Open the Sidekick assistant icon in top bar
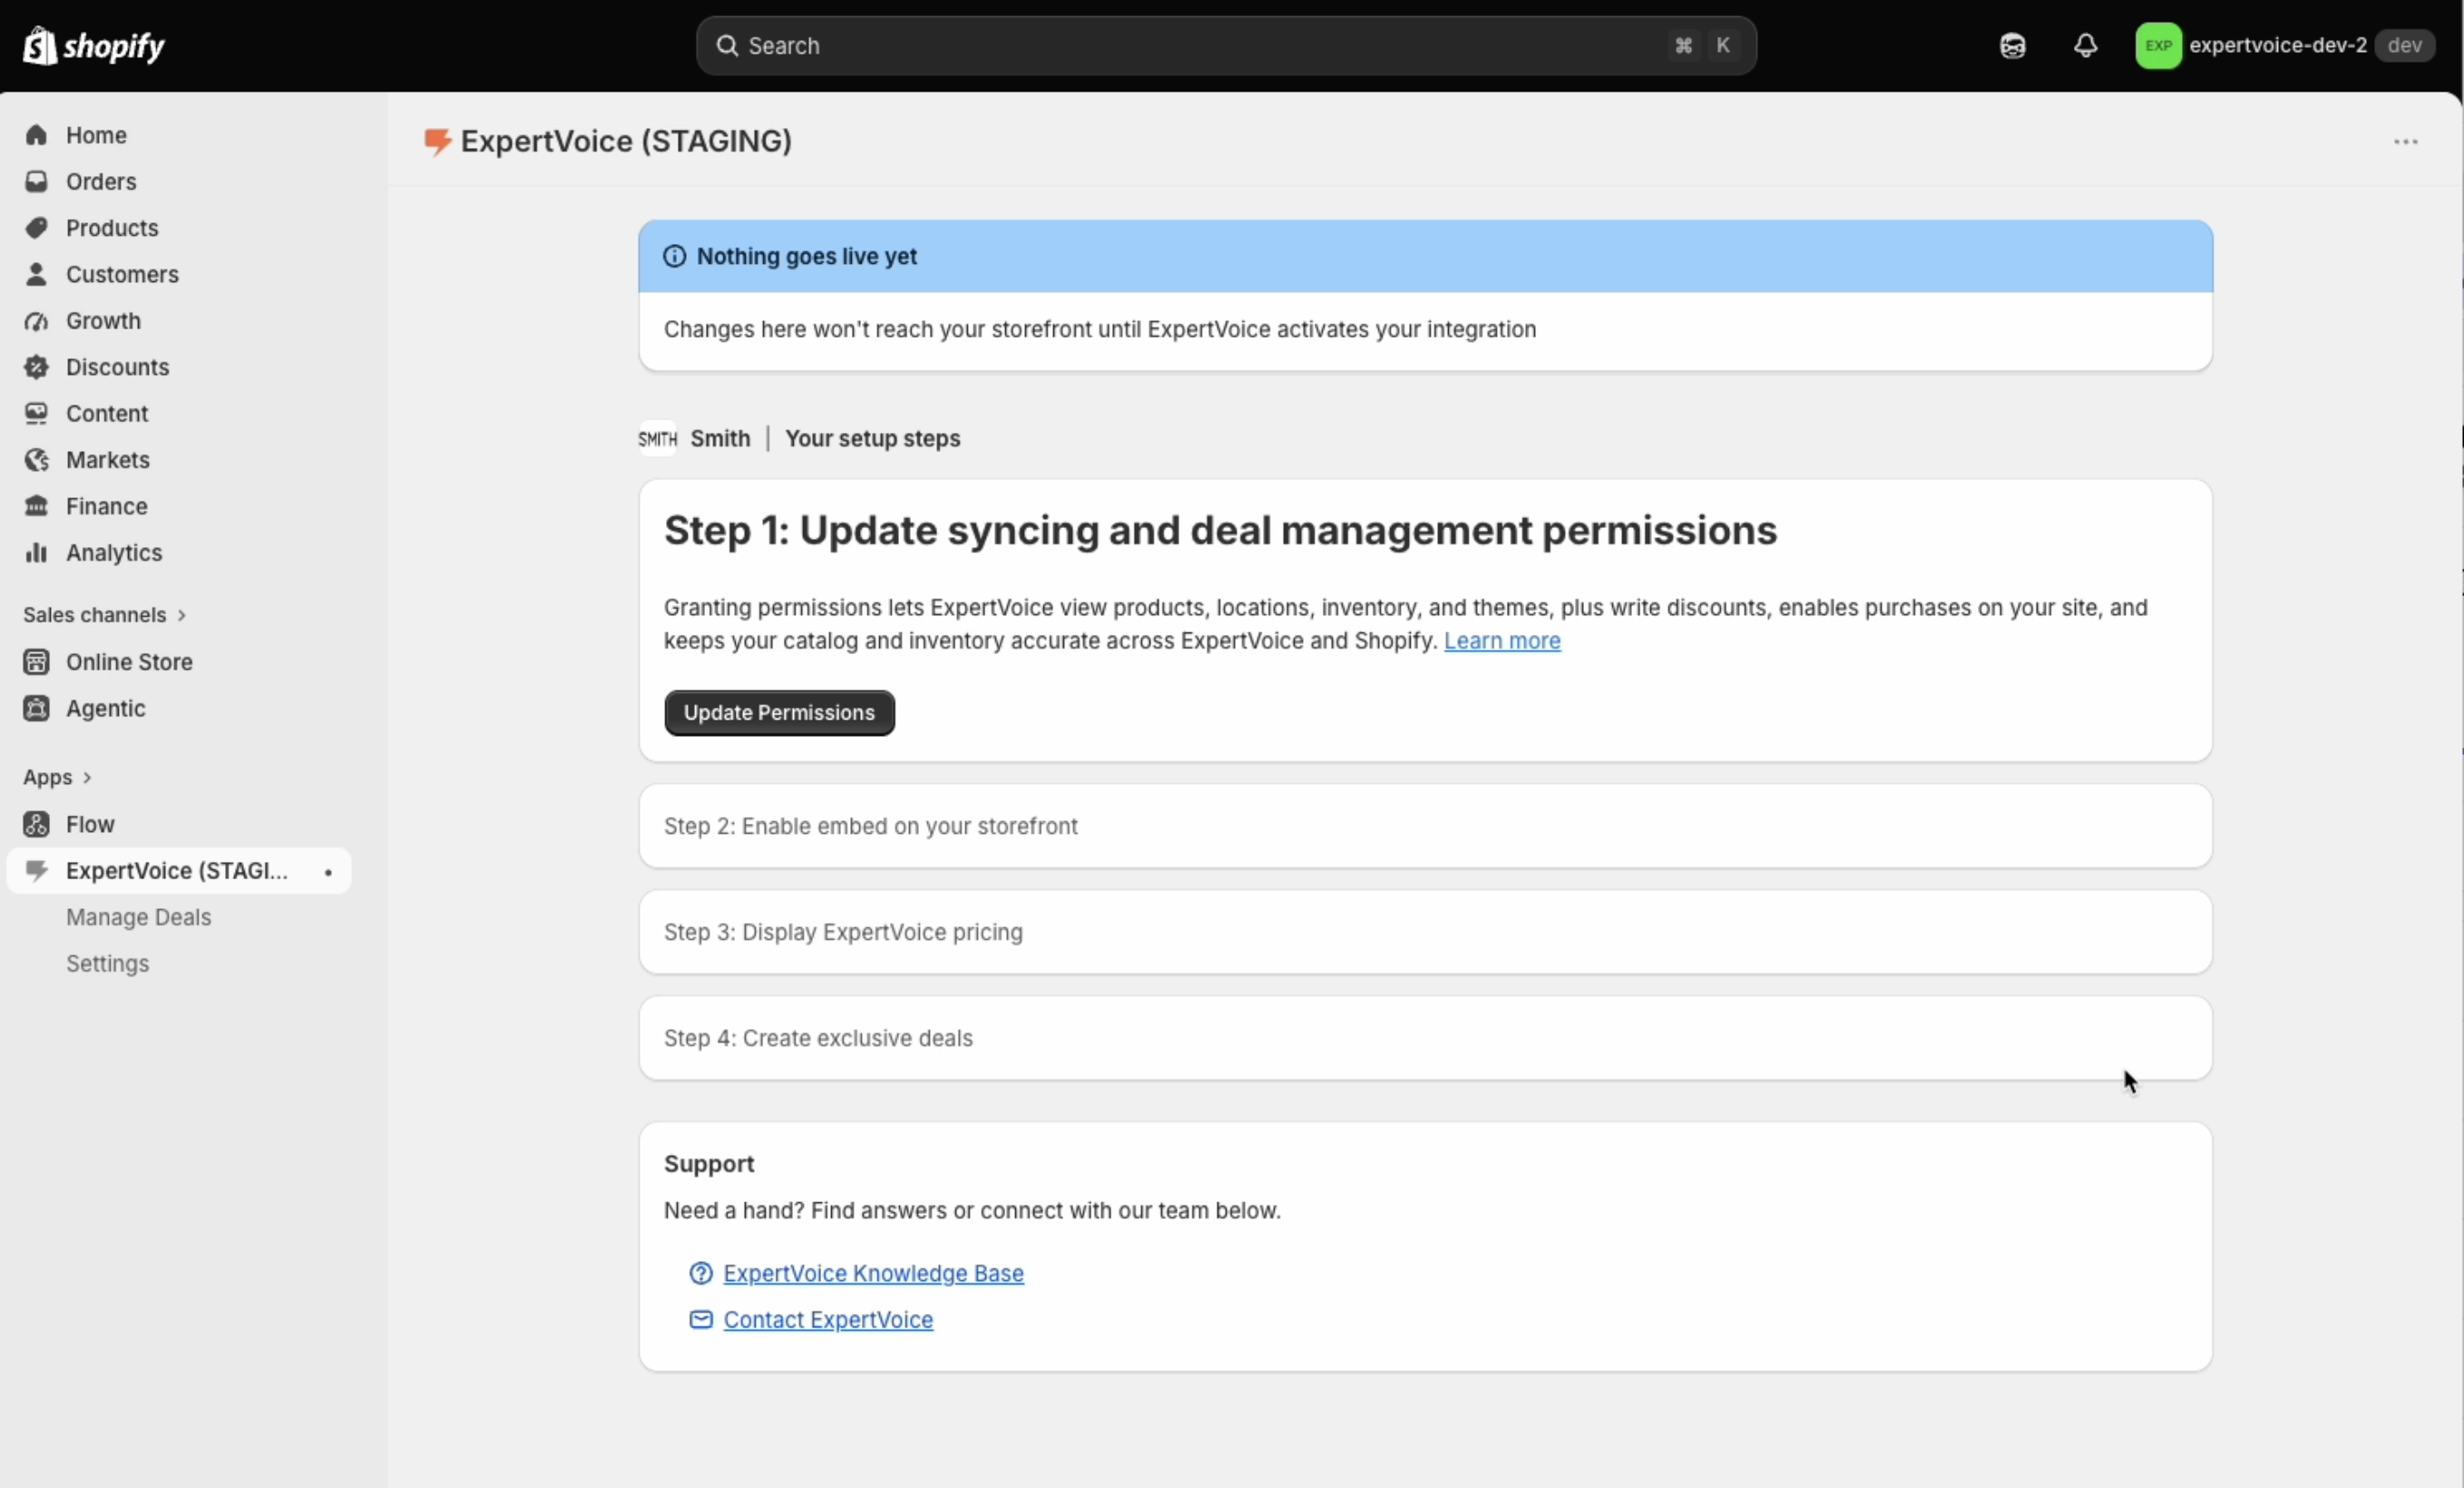Image resolution: width=2464 pixels, height=1488 pixels. pyautogui.click(x=2013, y=46)
